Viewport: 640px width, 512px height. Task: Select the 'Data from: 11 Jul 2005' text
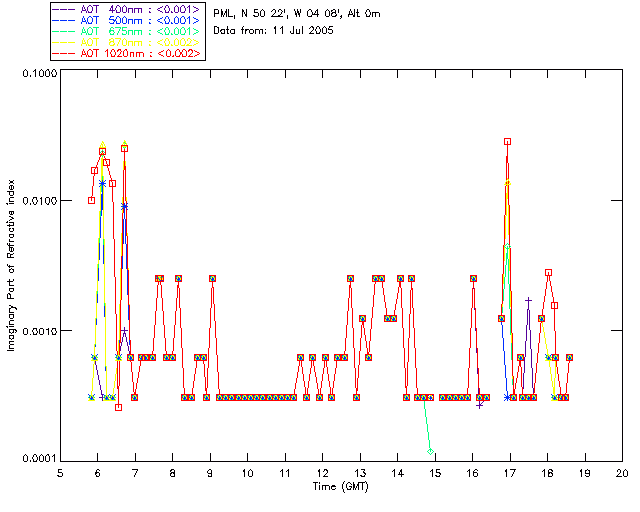point(273,31)
